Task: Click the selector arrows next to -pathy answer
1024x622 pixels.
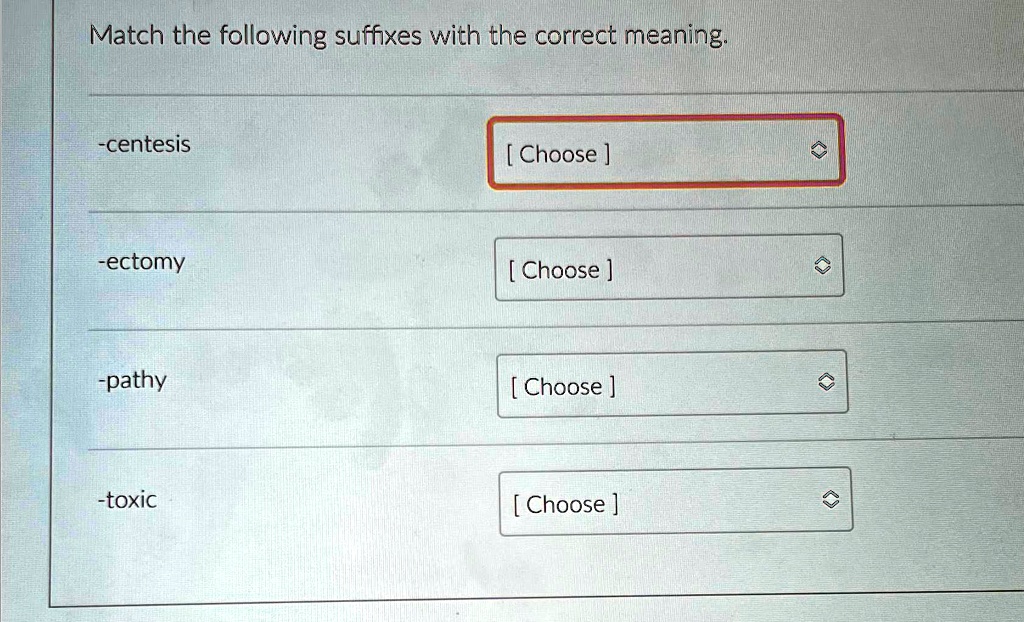Action: pos(825,380)
